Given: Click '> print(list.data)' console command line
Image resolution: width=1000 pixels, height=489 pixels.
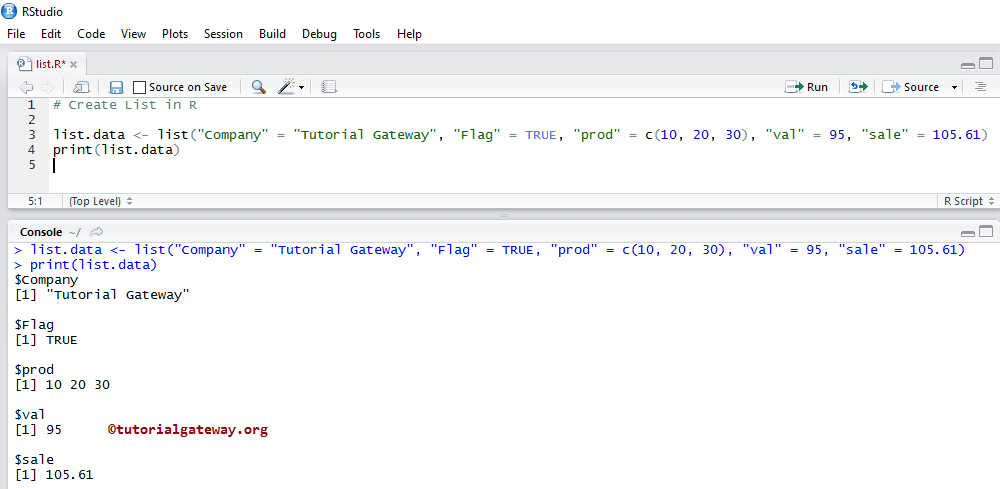Looking at the screenshot, I should [x=85, y=265].
